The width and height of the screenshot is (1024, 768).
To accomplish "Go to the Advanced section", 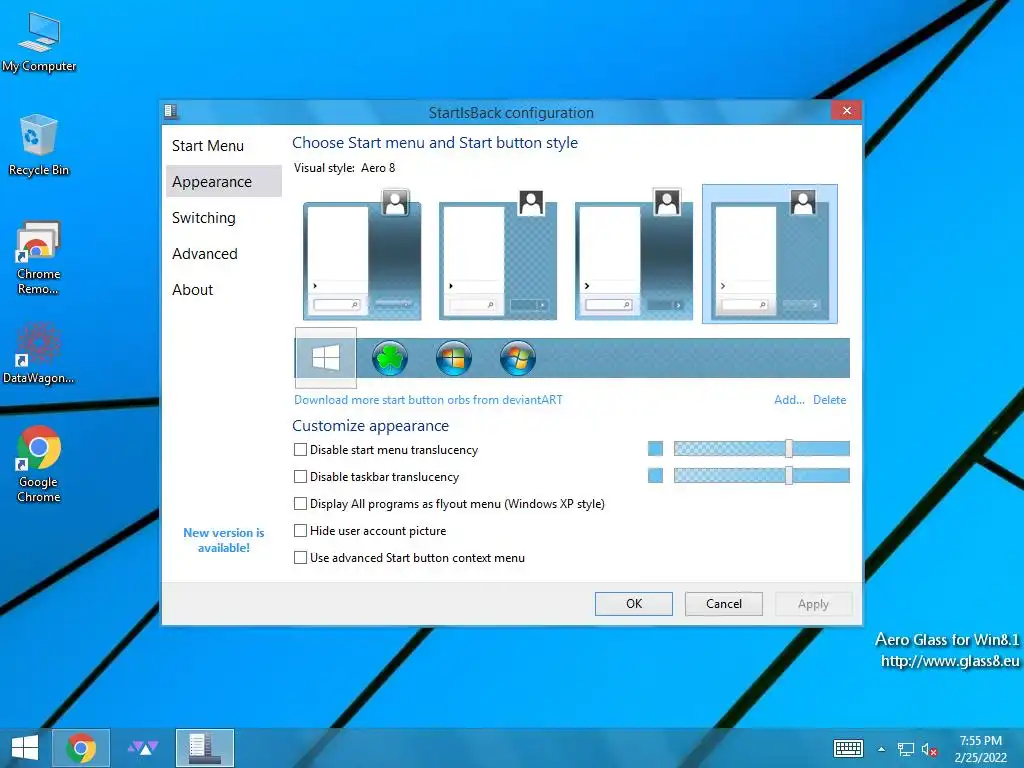I will coord(223,253).
